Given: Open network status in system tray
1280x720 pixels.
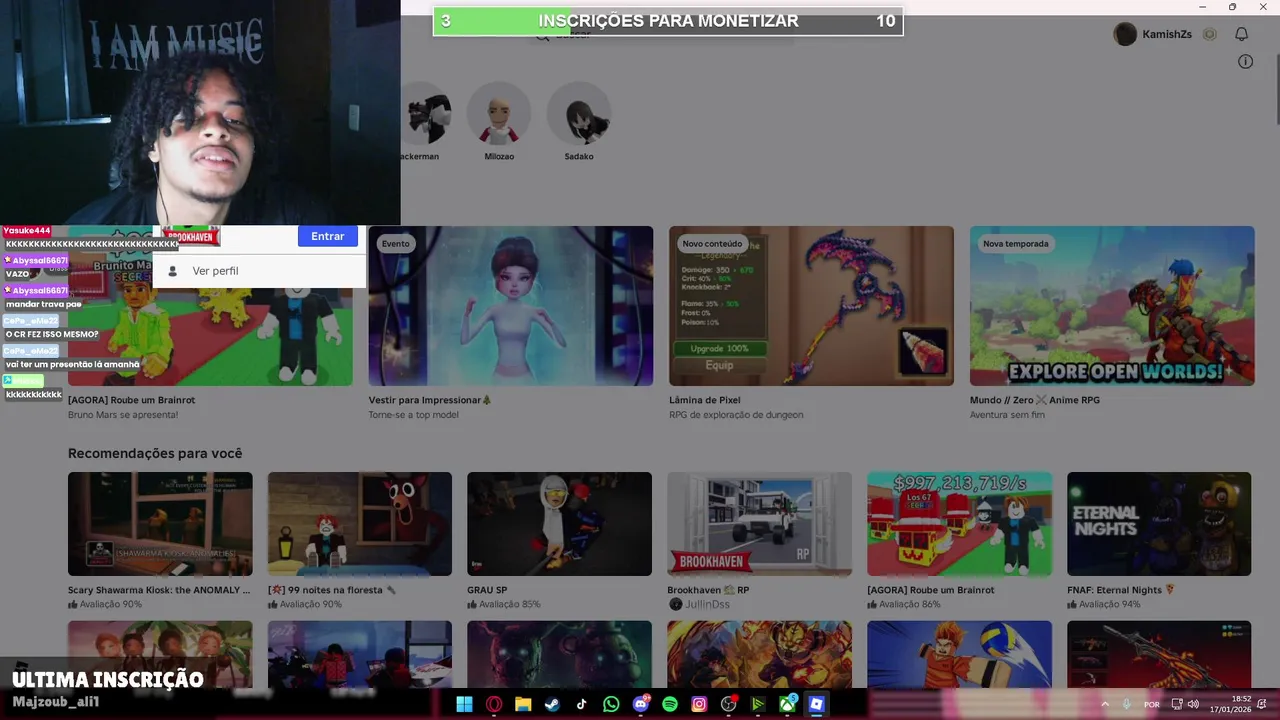Looking at the screenshot, I should tap(1177, 704).
